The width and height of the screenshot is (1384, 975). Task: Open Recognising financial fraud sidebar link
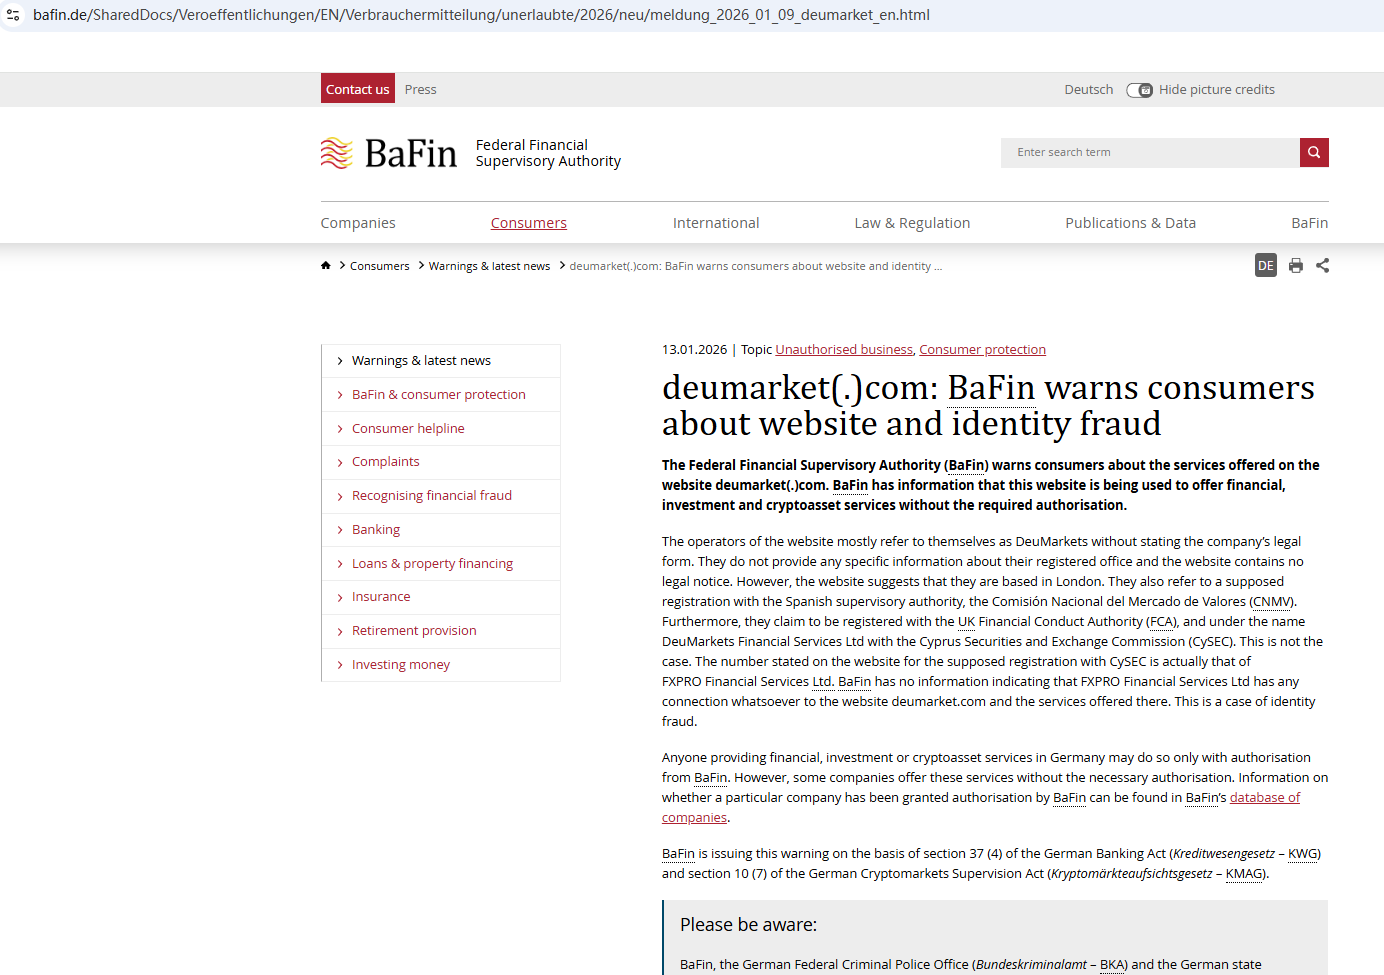click(x=432, y=495)
